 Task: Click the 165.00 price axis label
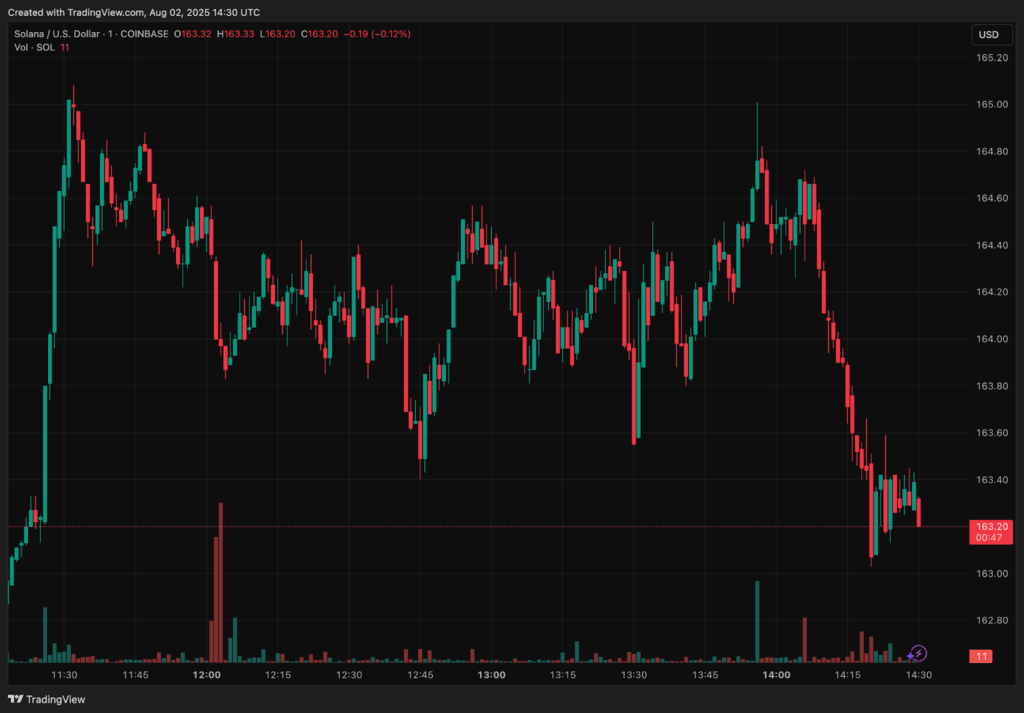point(991,104)
